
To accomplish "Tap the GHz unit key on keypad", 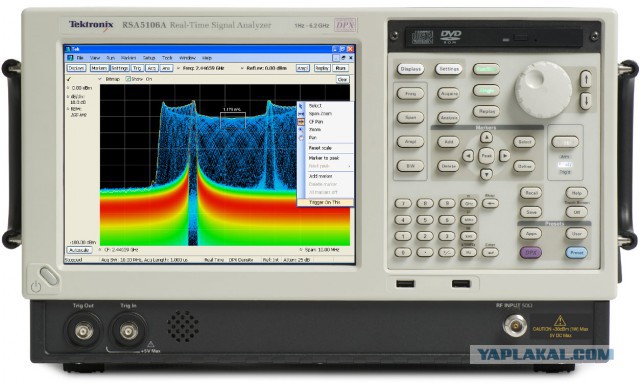I will [468, 203].
